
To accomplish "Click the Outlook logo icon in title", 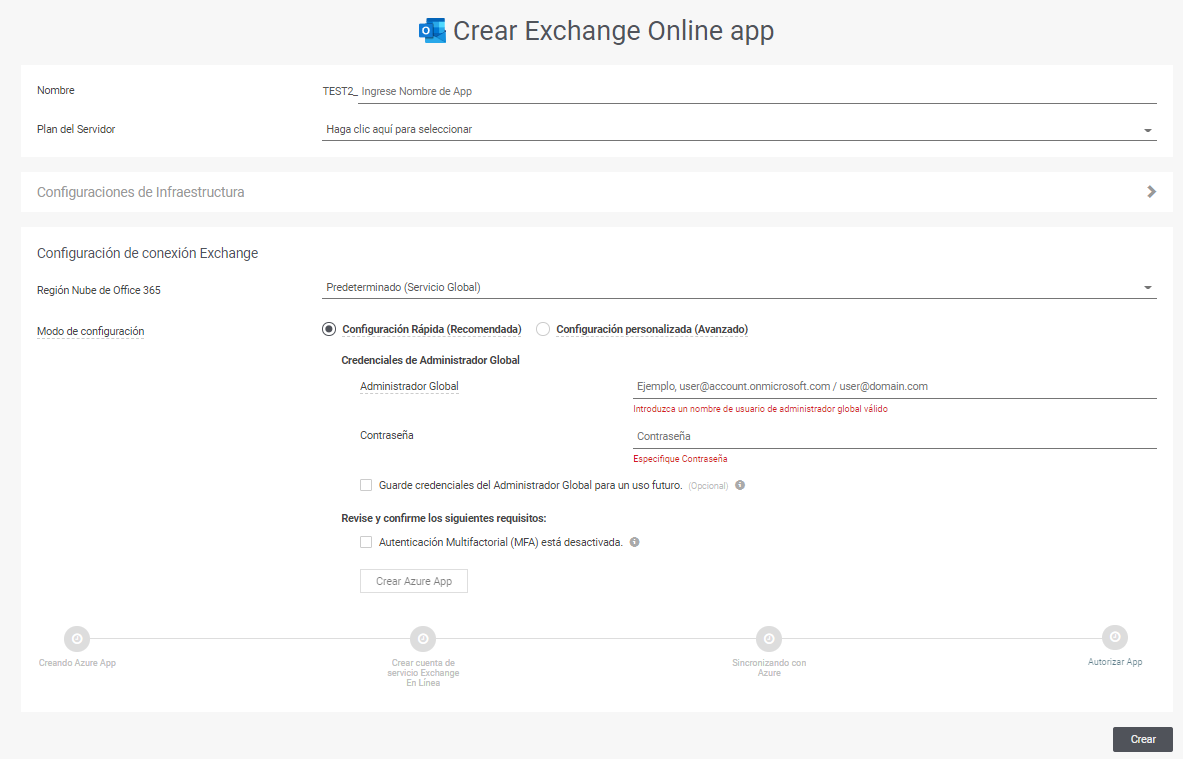I will 432,31.
